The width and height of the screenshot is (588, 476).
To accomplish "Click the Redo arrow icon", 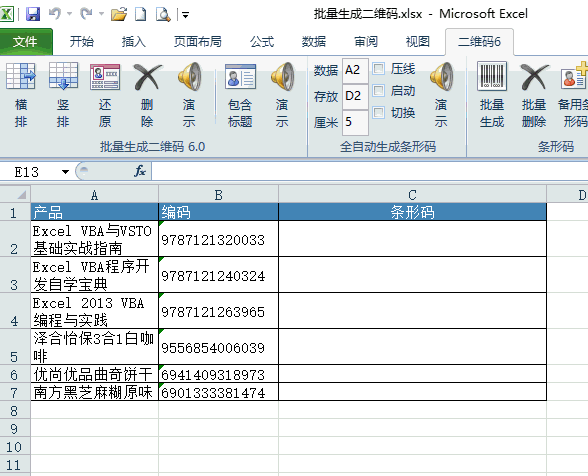I will 86,14.
